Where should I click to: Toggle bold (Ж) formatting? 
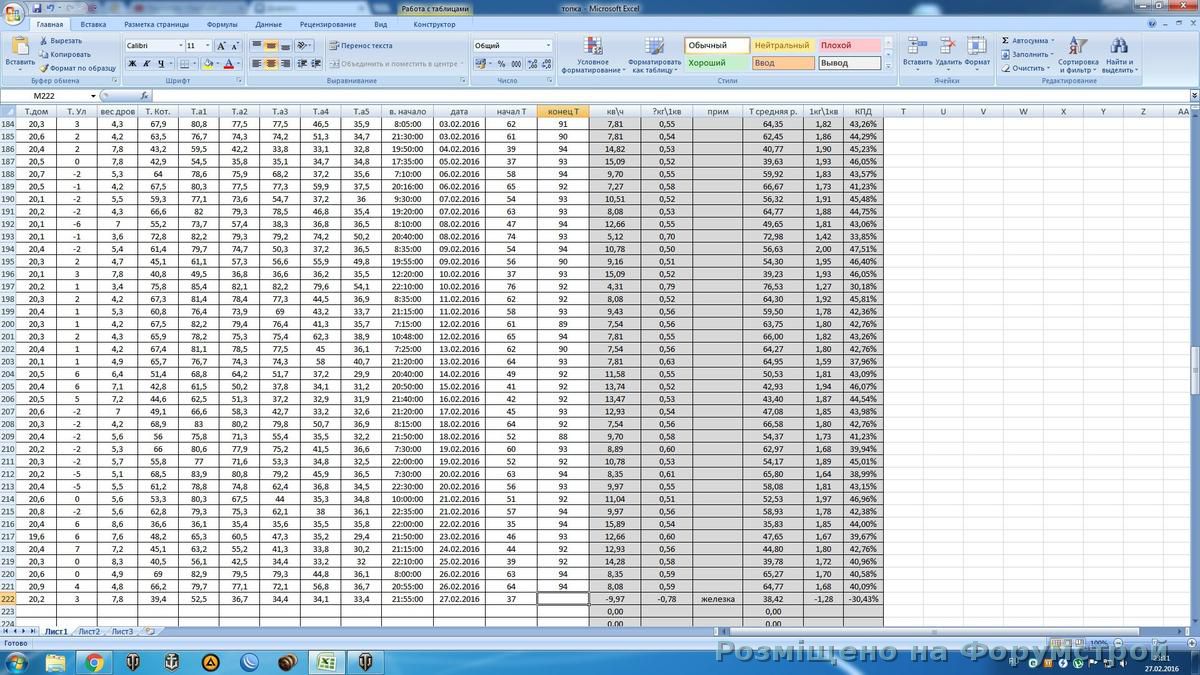(x=131, y=63)
